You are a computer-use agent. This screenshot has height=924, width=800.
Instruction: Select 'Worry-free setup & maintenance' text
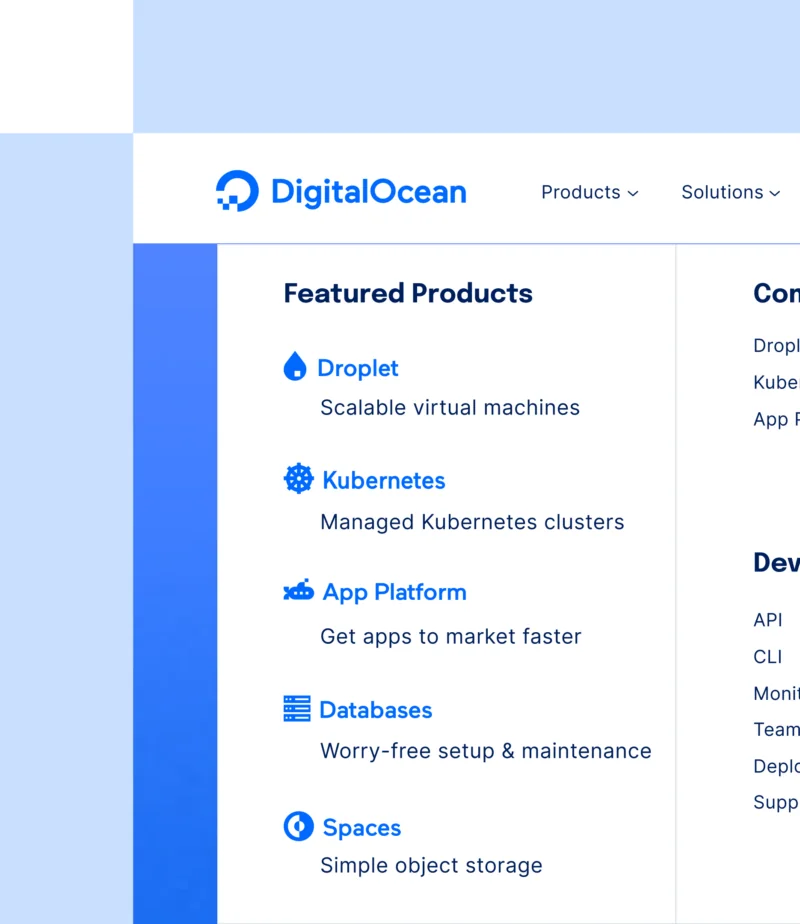pyautogui.click(x=485, y=751)
